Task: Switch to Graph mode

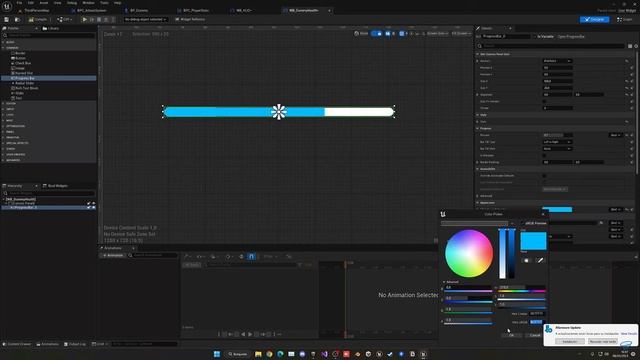Action: pos(625,20)
